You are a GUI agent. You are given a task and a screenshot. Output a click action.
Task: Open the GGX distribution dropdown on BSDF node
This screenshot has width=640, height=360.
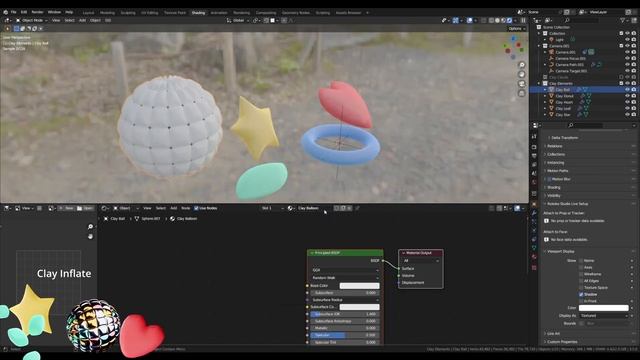pos(345,270)
